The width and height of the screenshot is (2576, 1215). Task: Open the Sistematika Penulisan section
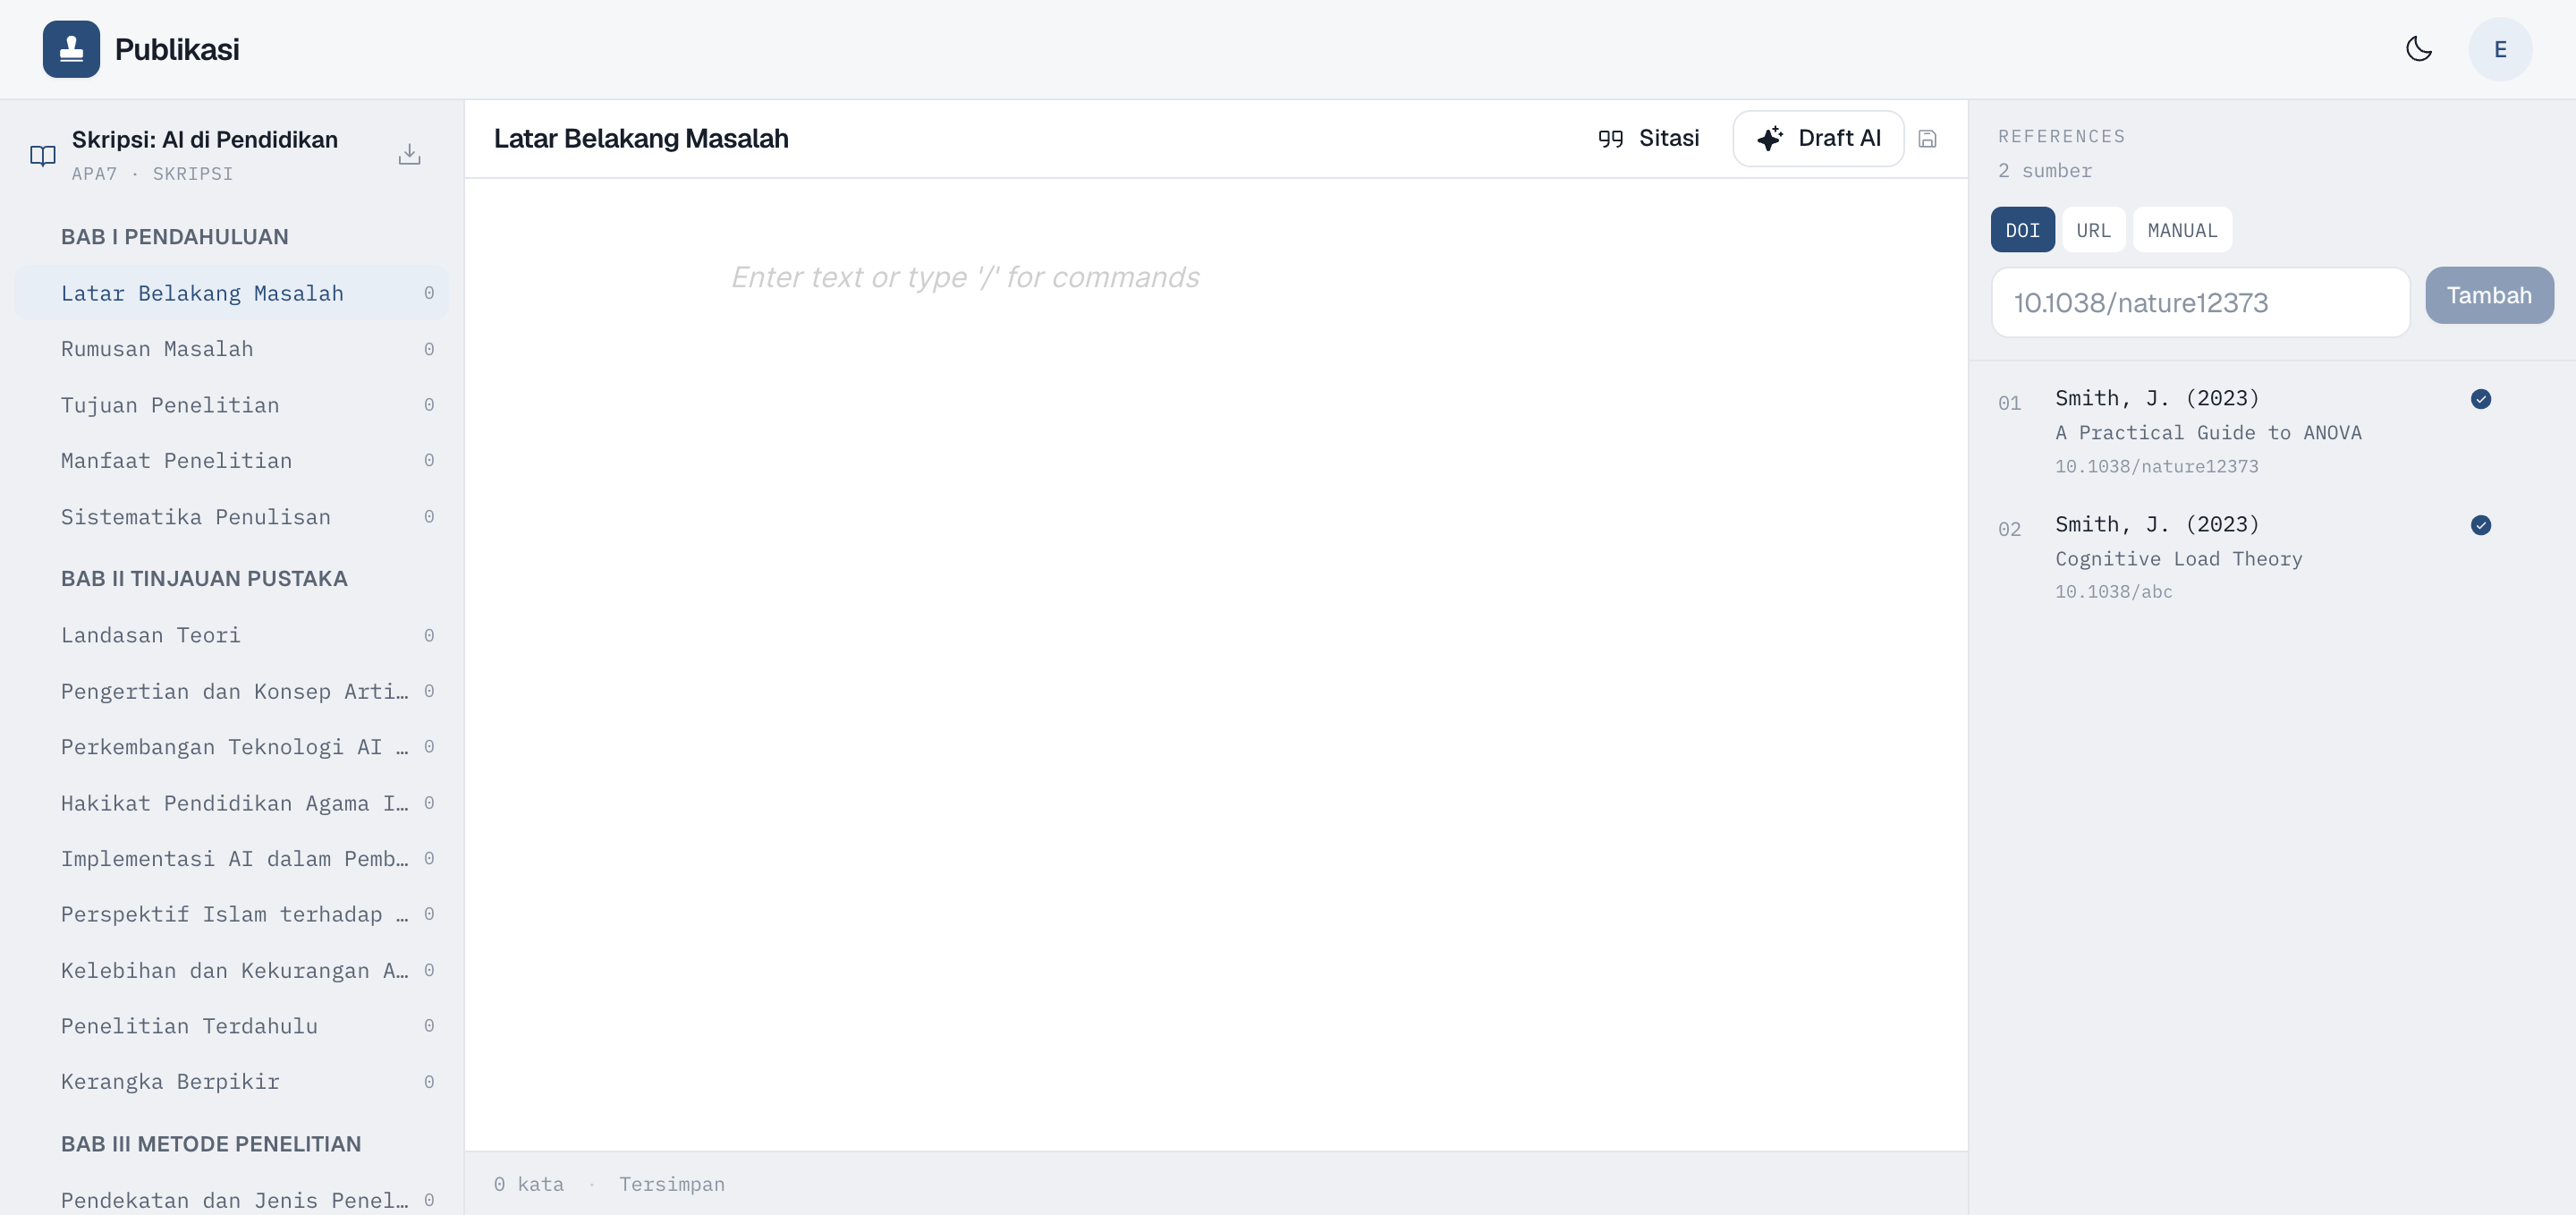(232, 517)
